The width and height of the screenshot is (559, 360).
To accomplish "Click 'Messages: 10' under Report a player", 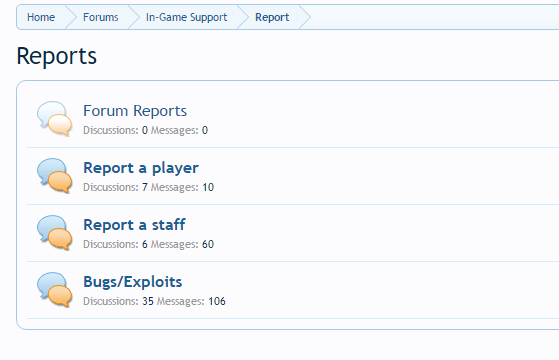I will pyautogui.click(x=182, y=187).
